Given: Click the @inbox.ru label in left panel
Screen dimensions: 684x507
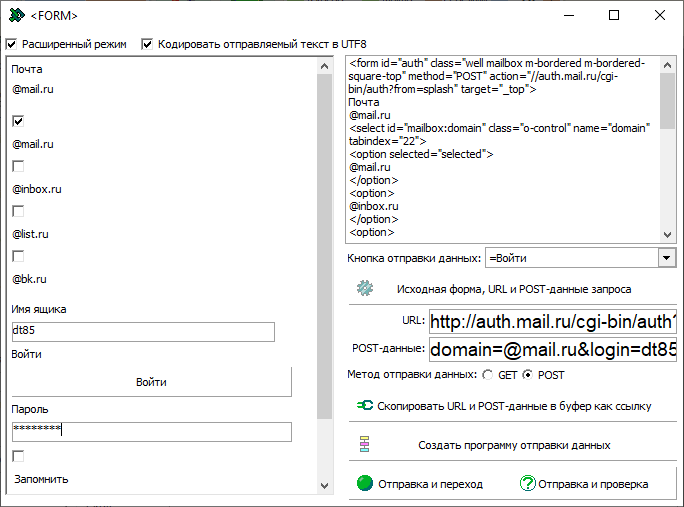Looking at the screenshot, I should pos(37,189).
